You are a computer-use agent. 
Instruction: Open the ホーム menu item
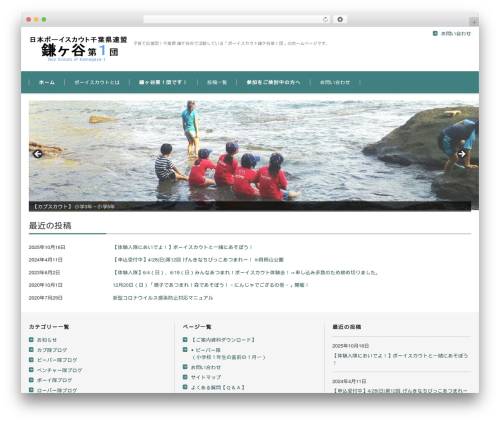[x=47, y=82]
